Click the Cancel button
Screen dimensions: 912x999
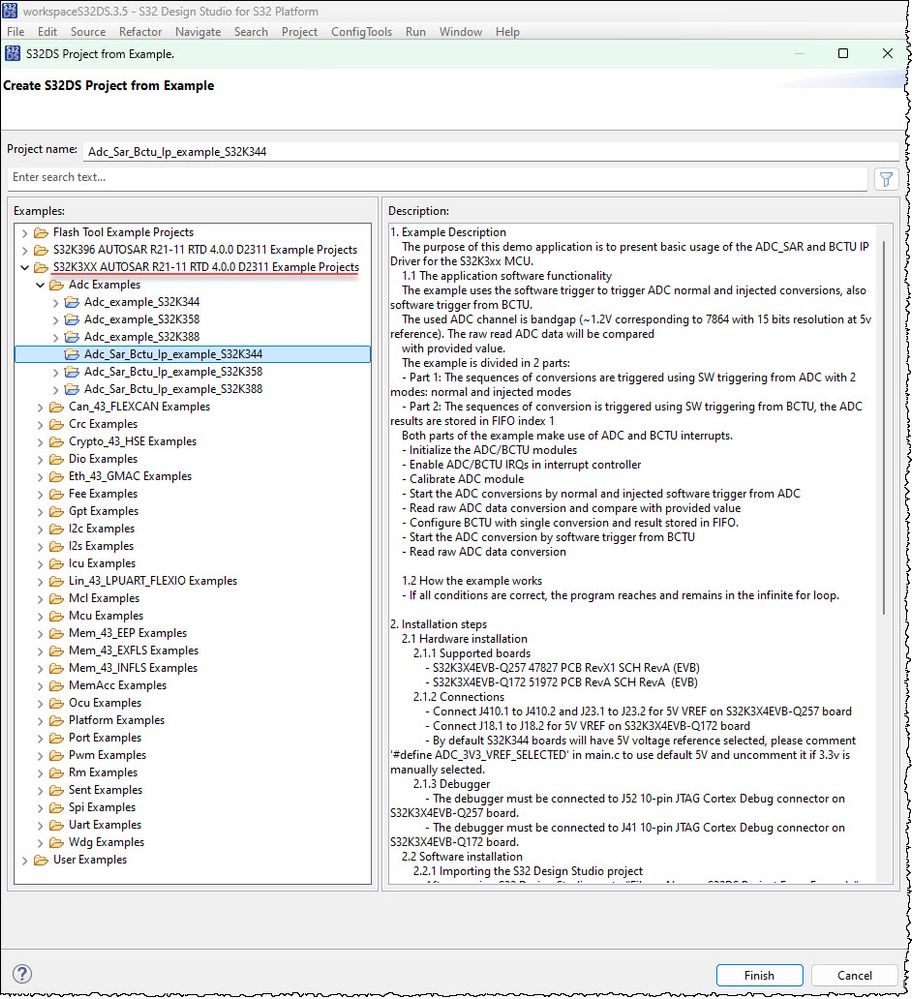[x=855, y=975]
